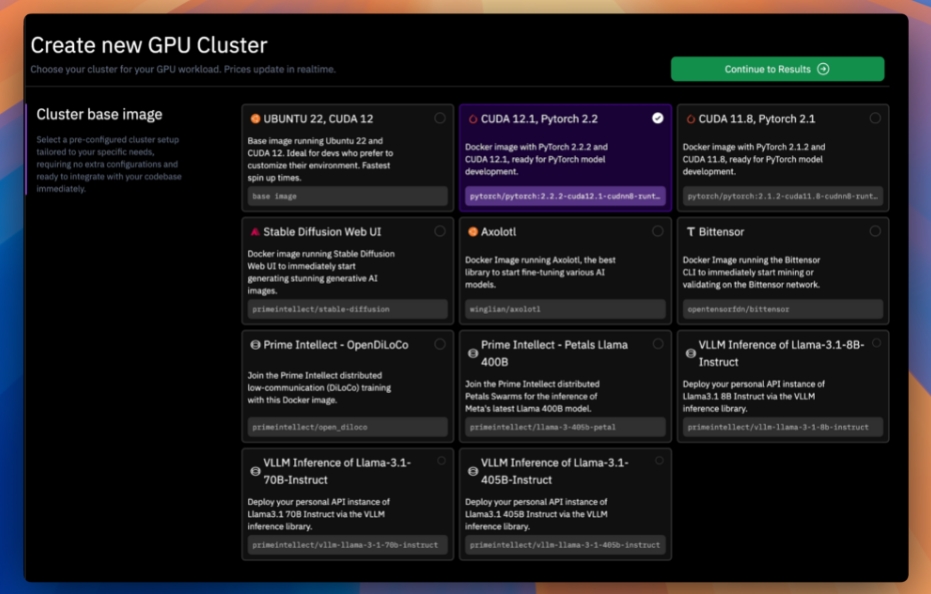Click the Prime Intellect - Petals Llama 400B title
Screen dimensions: 931x594
pos(554,353)
